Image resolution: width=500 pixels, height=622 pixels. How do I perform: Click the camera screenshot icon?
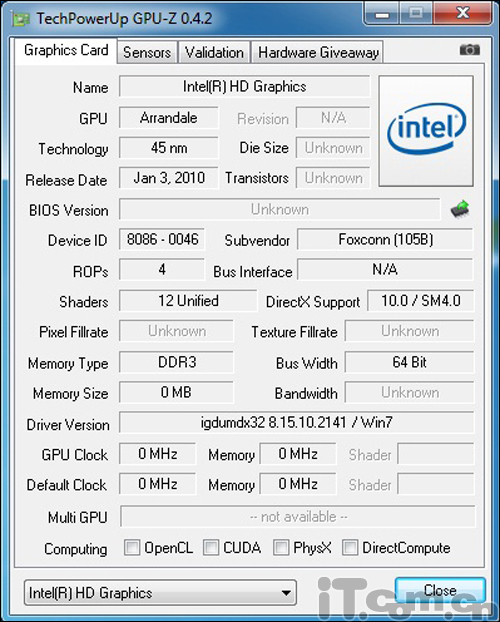[470, 50]
